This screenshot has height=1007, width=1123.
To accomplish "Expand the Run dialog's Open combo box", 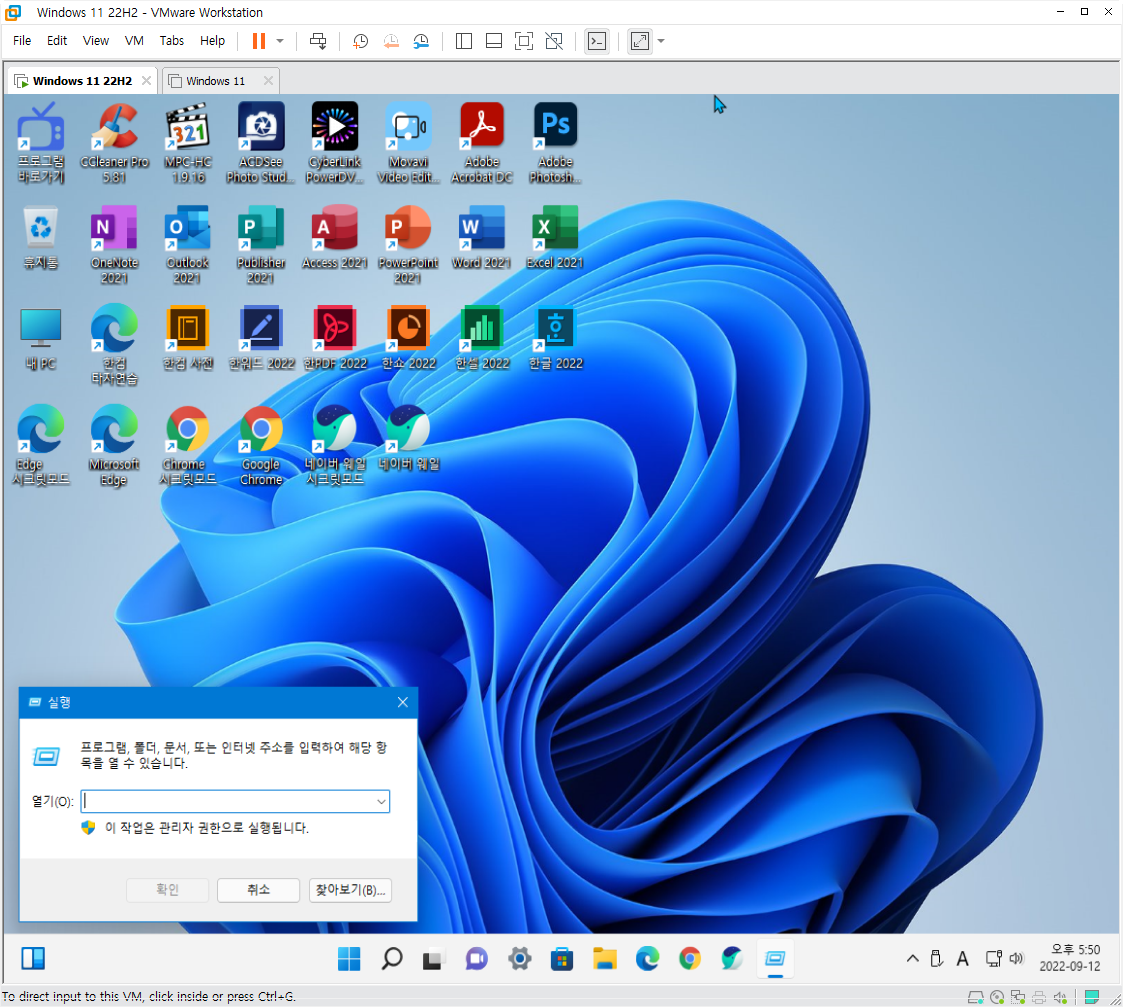I will (381, 801).
